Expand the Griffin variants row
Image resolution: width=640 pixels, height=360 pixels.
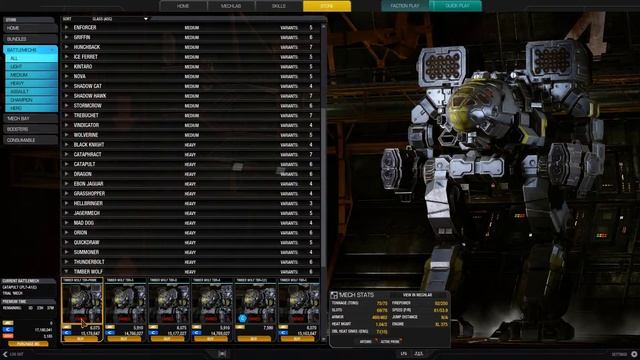click(67, 37)
